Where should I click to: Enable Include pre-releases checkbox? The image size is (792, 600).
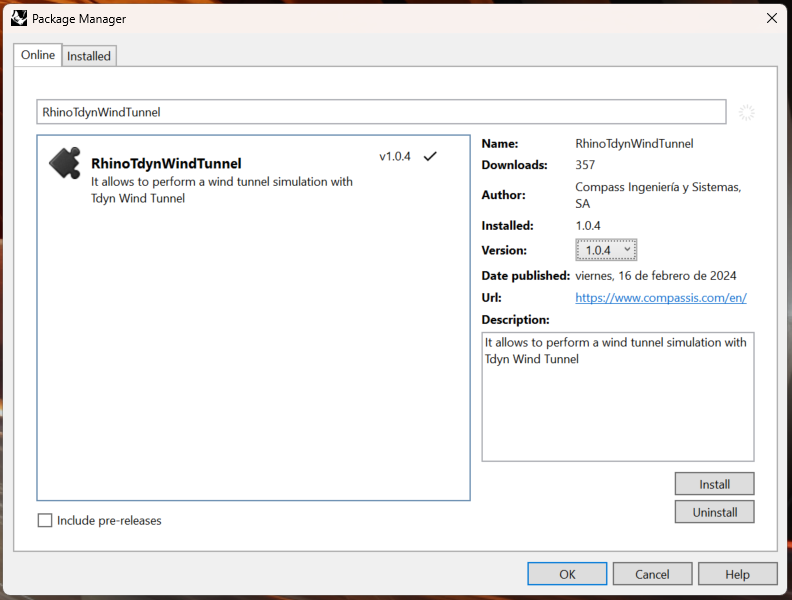45,520
